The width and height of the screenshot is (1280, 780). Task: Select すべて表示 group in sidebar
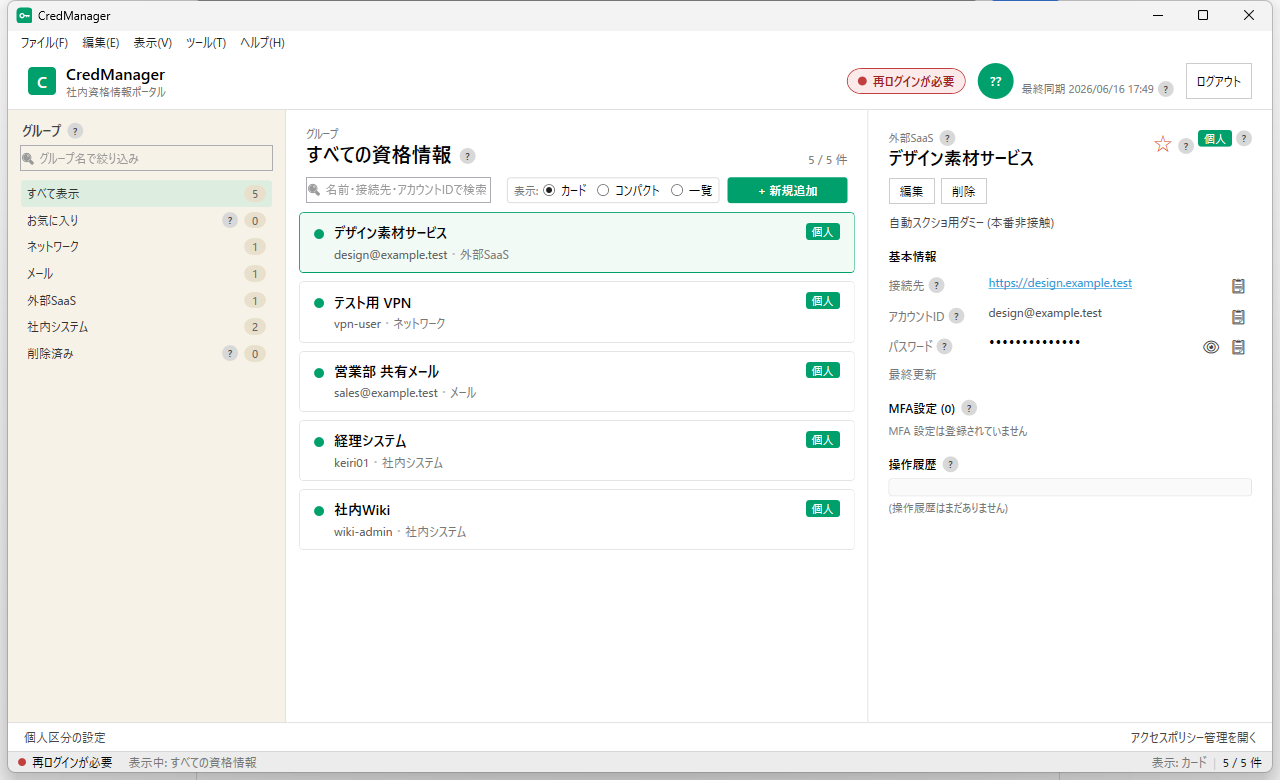[146, 193]
